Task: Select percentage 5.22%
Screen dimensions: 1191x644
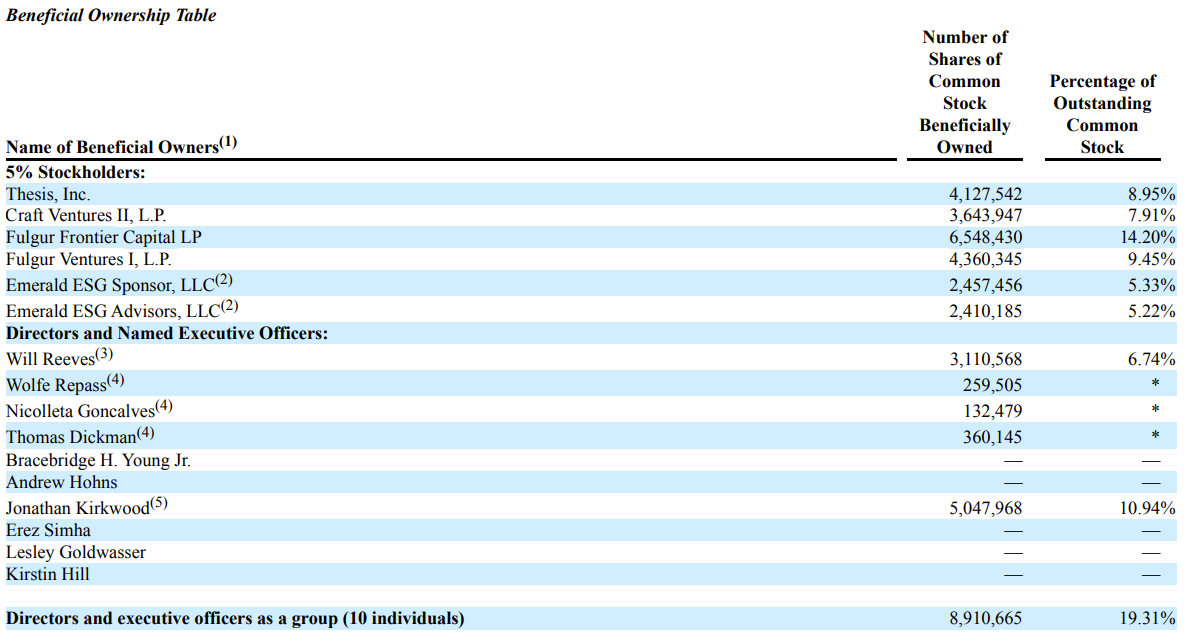Action: pos(1152,311)
